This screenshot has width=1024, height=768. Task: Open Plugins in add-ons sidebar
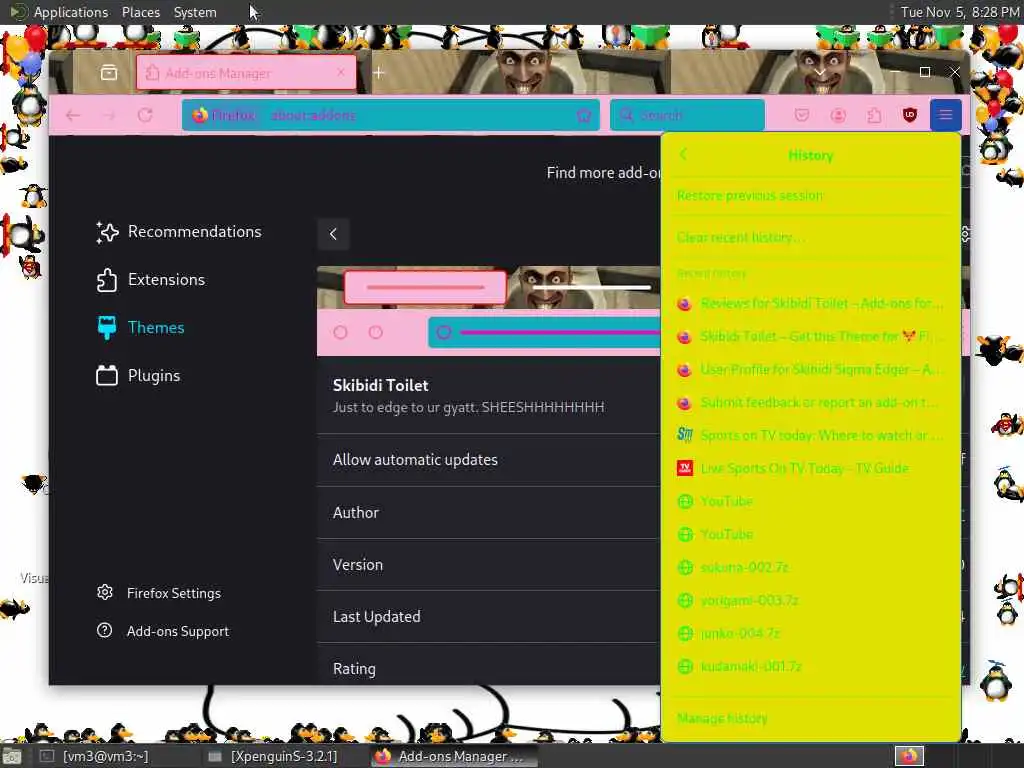click(x=138, y=376)
